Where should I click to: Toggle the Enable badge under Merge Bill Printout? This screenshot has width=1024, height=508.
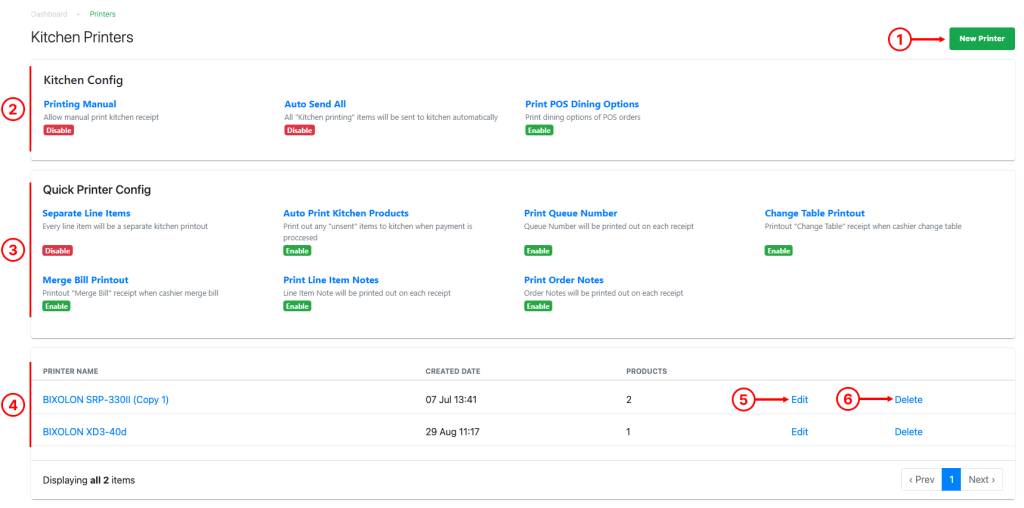(56, 306)
